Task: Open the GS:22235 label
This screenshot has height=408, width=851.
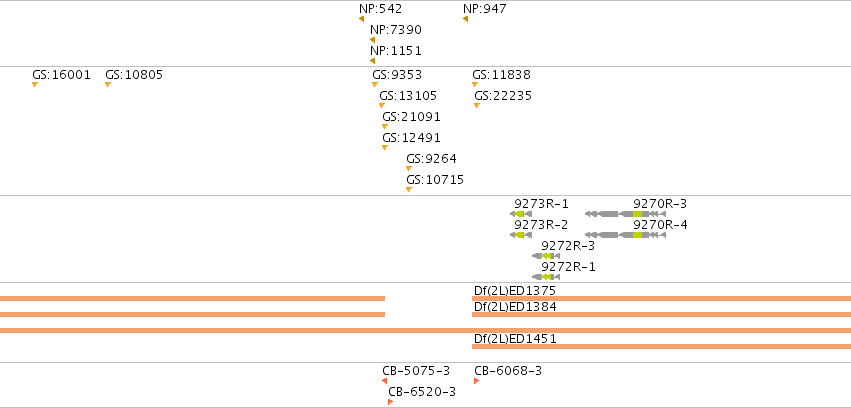Action: tap(503, 96)
